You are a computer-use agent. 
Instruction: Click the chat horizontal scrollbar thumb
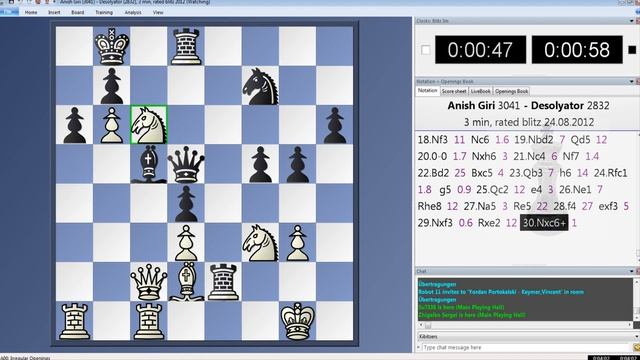click(x=428, y=325)
